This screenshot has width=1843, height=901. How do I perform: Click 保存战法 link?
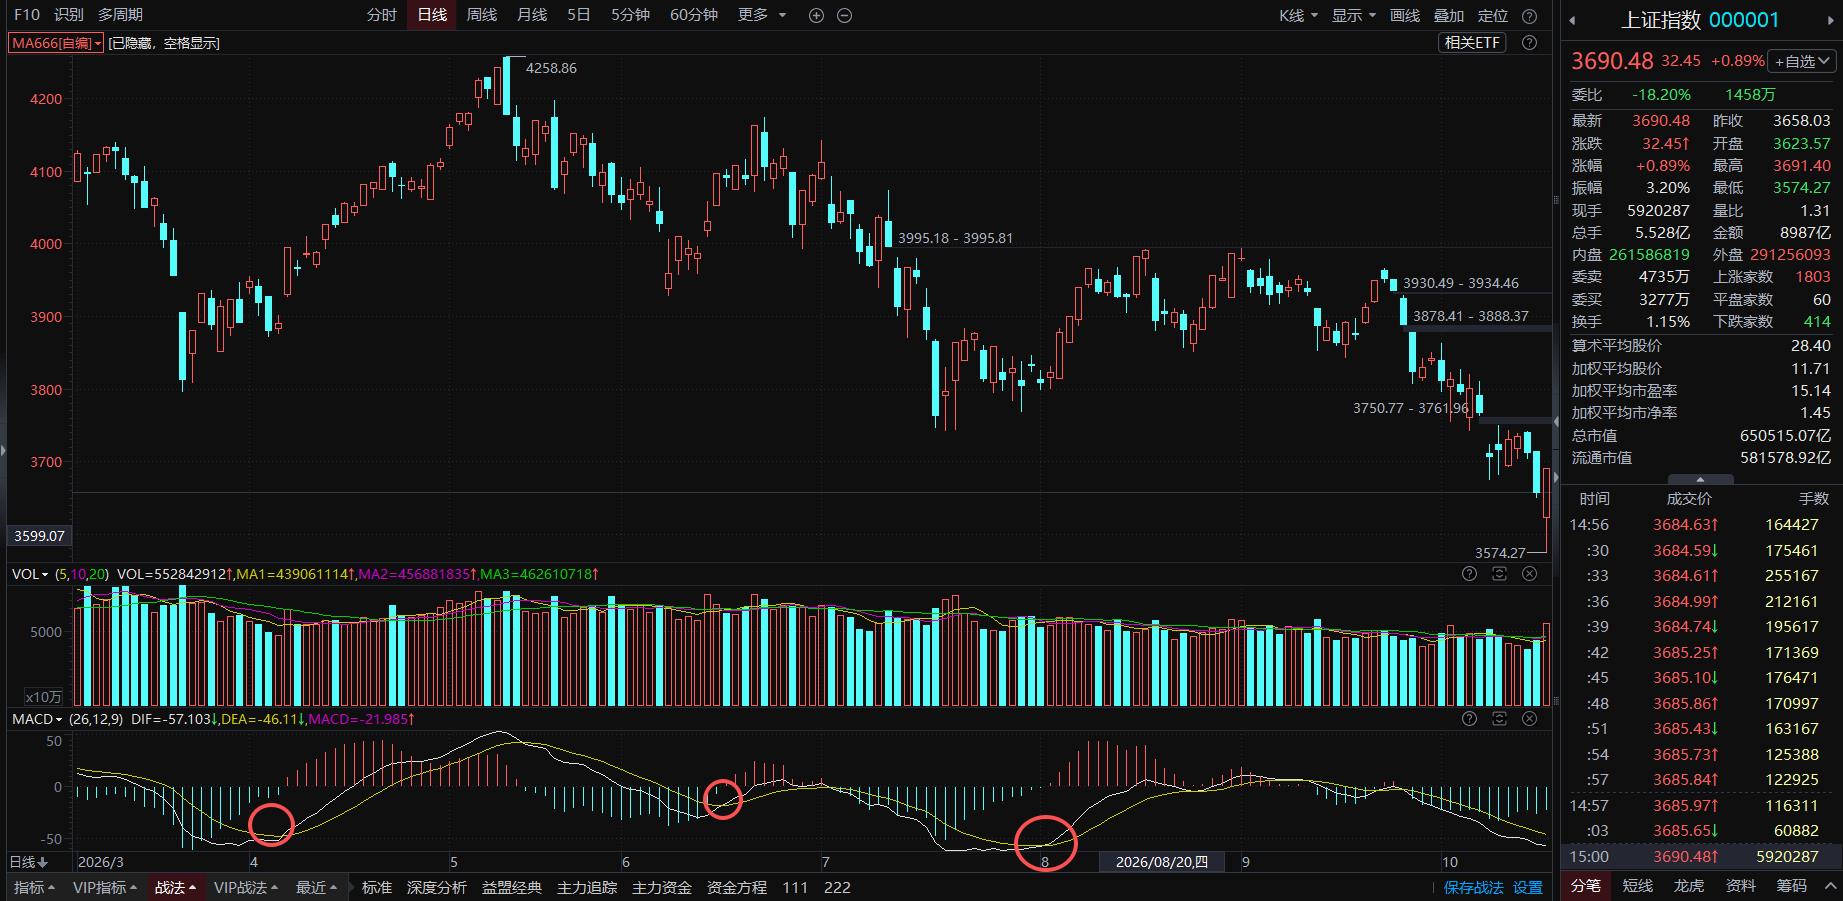[1473, 887]
